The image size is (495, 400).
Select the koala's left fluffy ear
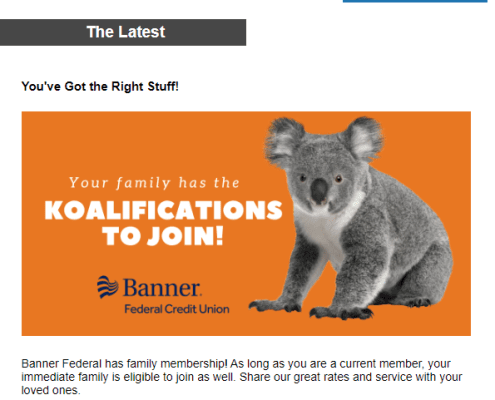pyautogui.click(x=284, y=141)
